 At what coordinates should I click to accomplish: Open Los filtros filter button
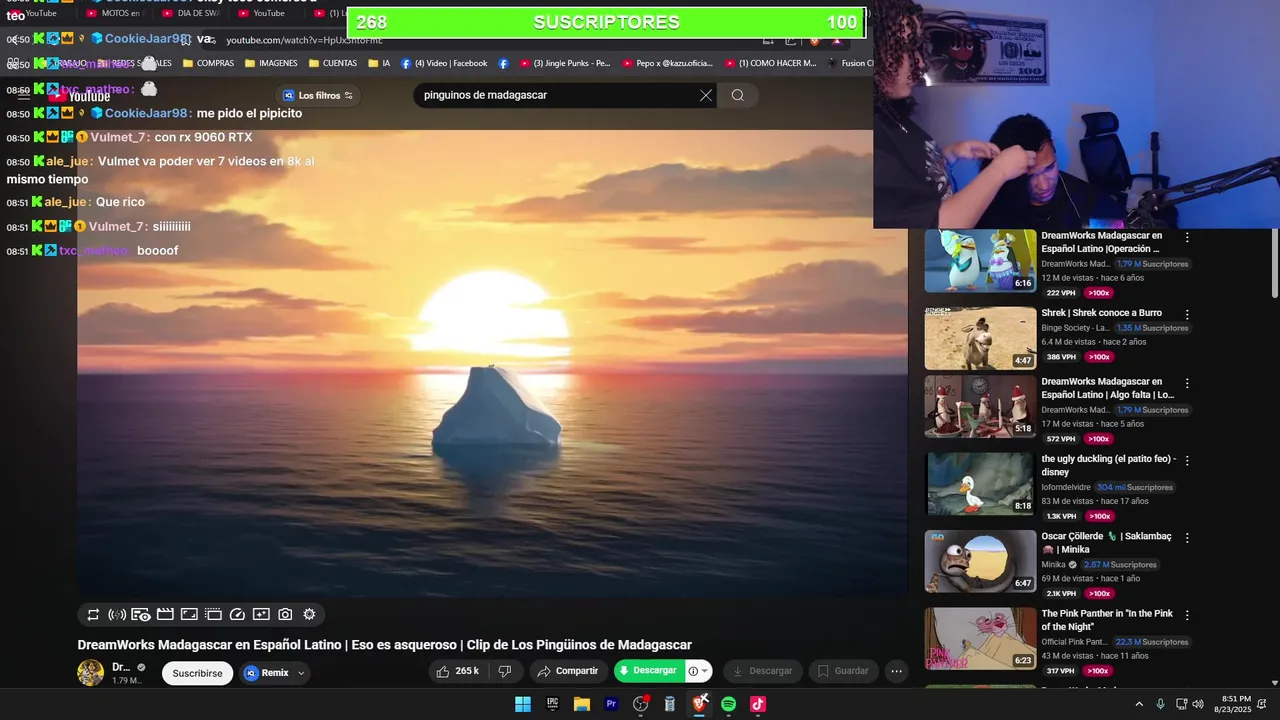(318, 95)
